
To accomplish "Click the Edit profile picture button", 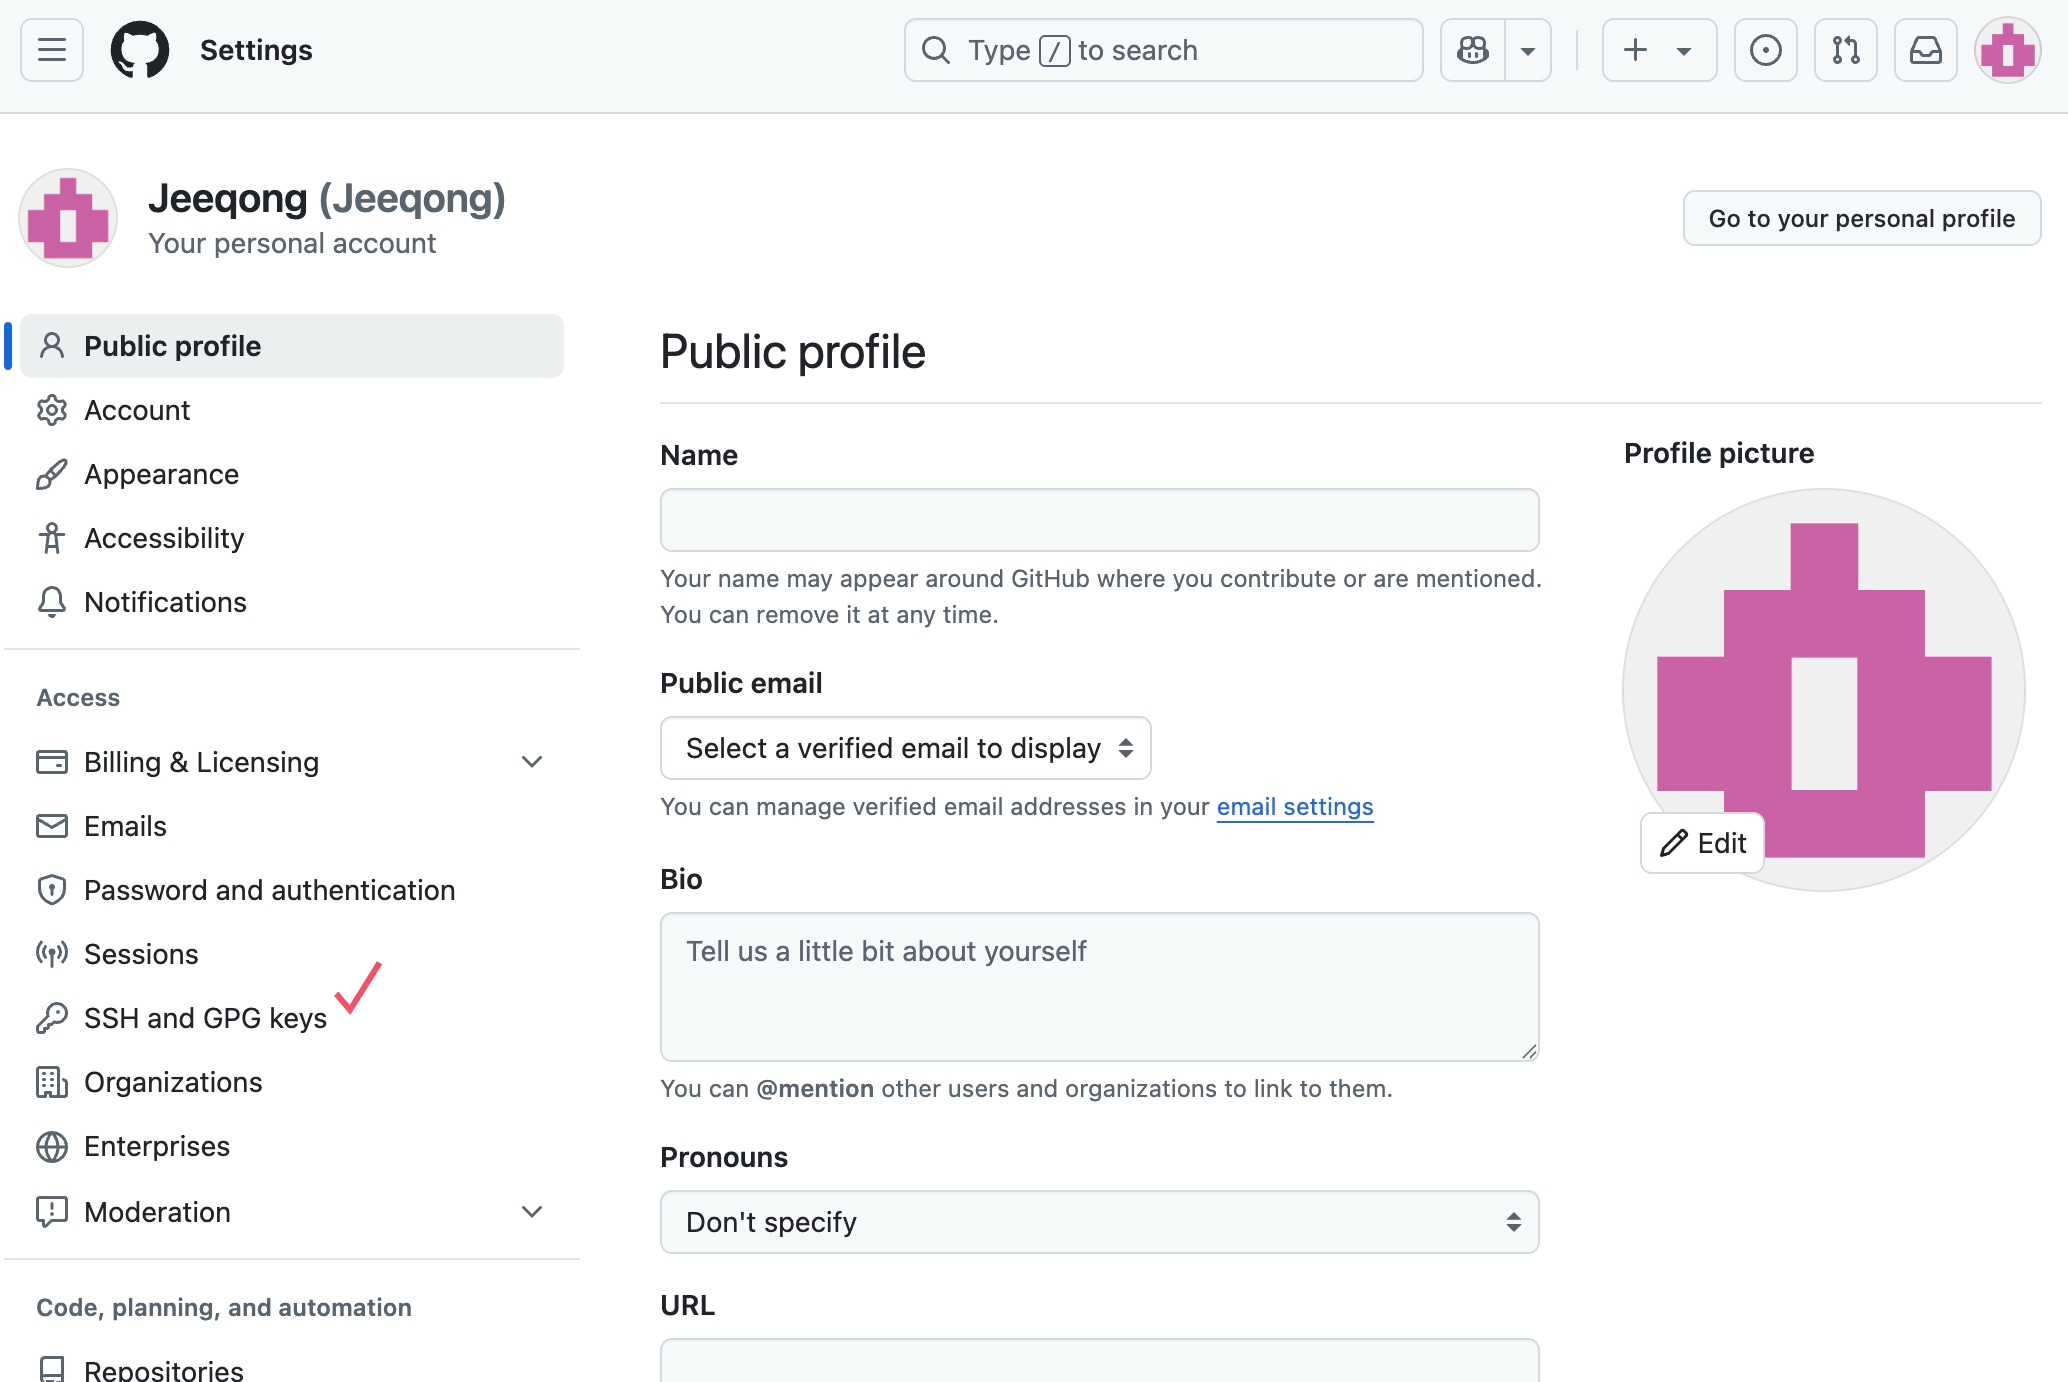I will tap(1703, 843).
